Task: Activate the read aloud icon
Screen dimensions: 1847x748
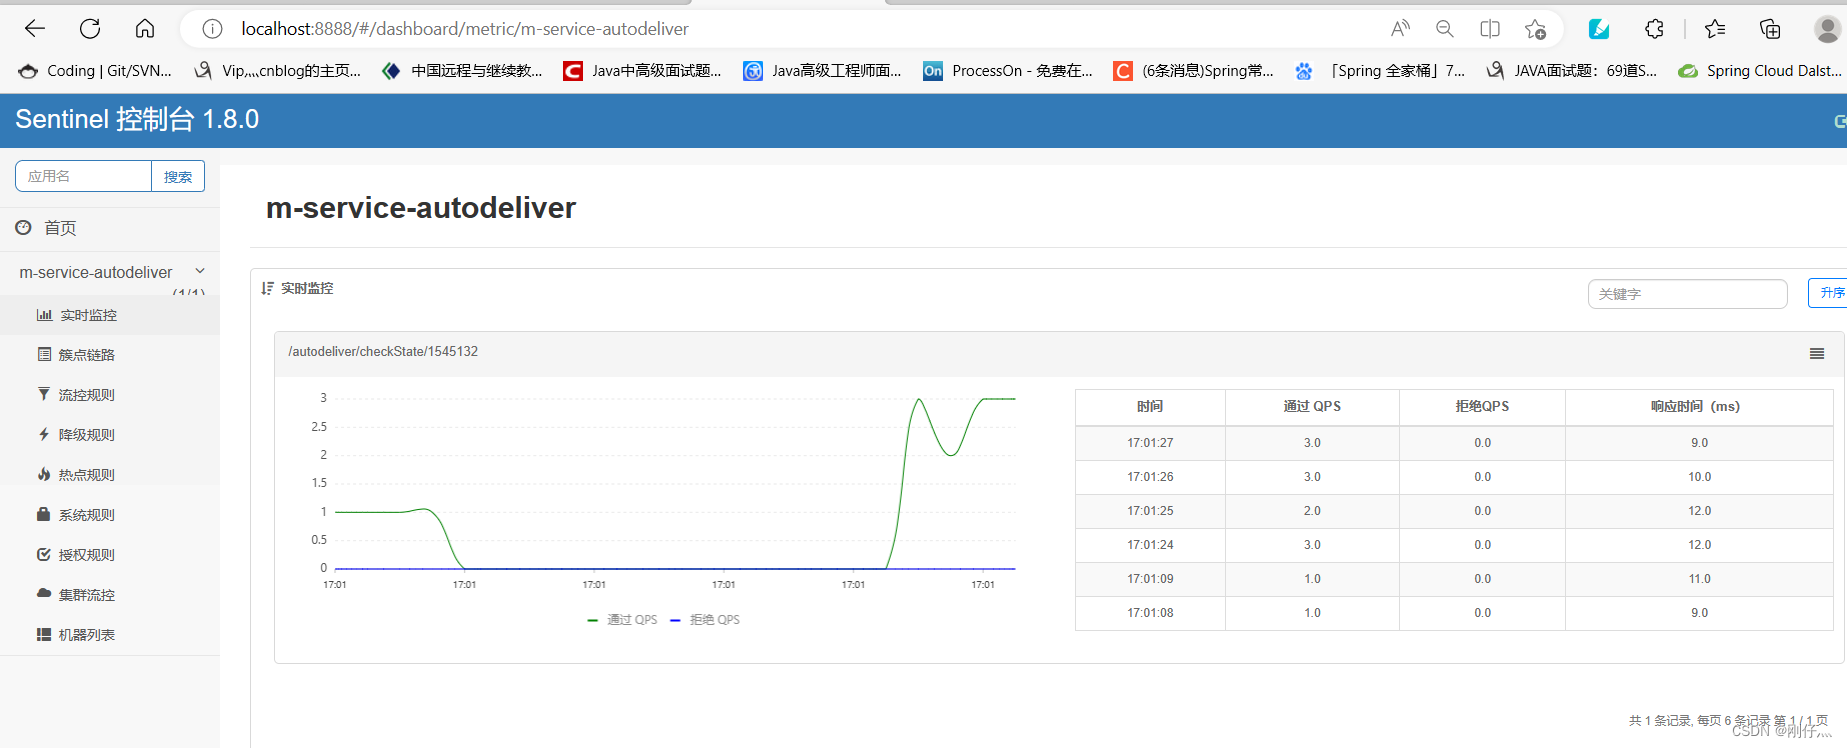Action: 1400,29
